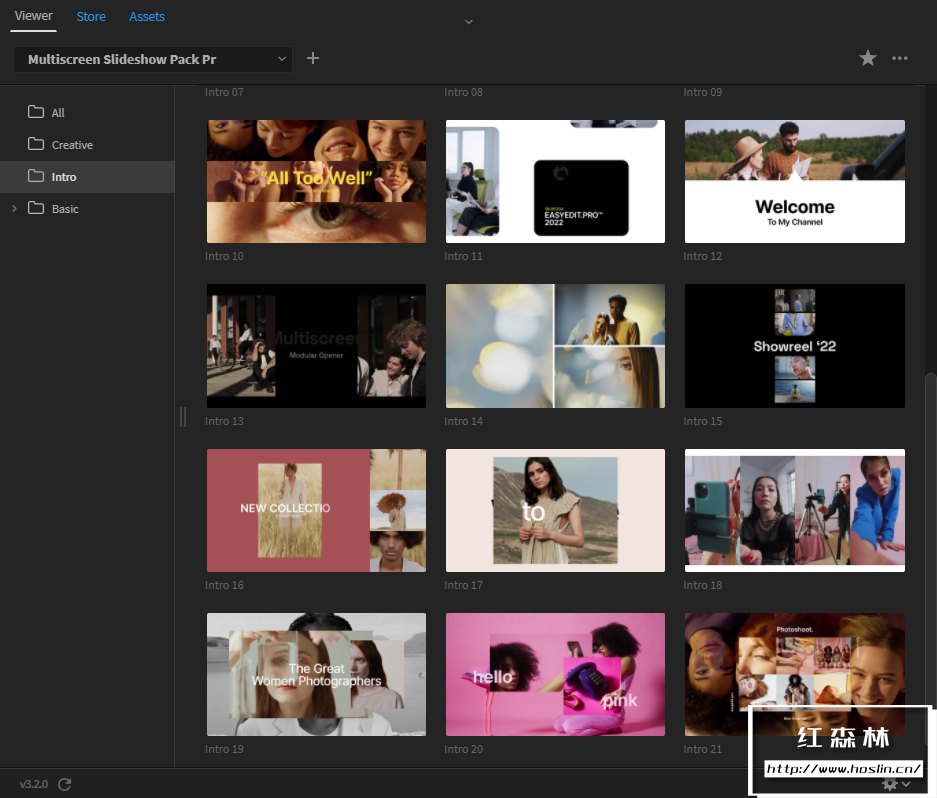Pick the Intro 15 Showreel '22 thumbnail

coord(794,345)
